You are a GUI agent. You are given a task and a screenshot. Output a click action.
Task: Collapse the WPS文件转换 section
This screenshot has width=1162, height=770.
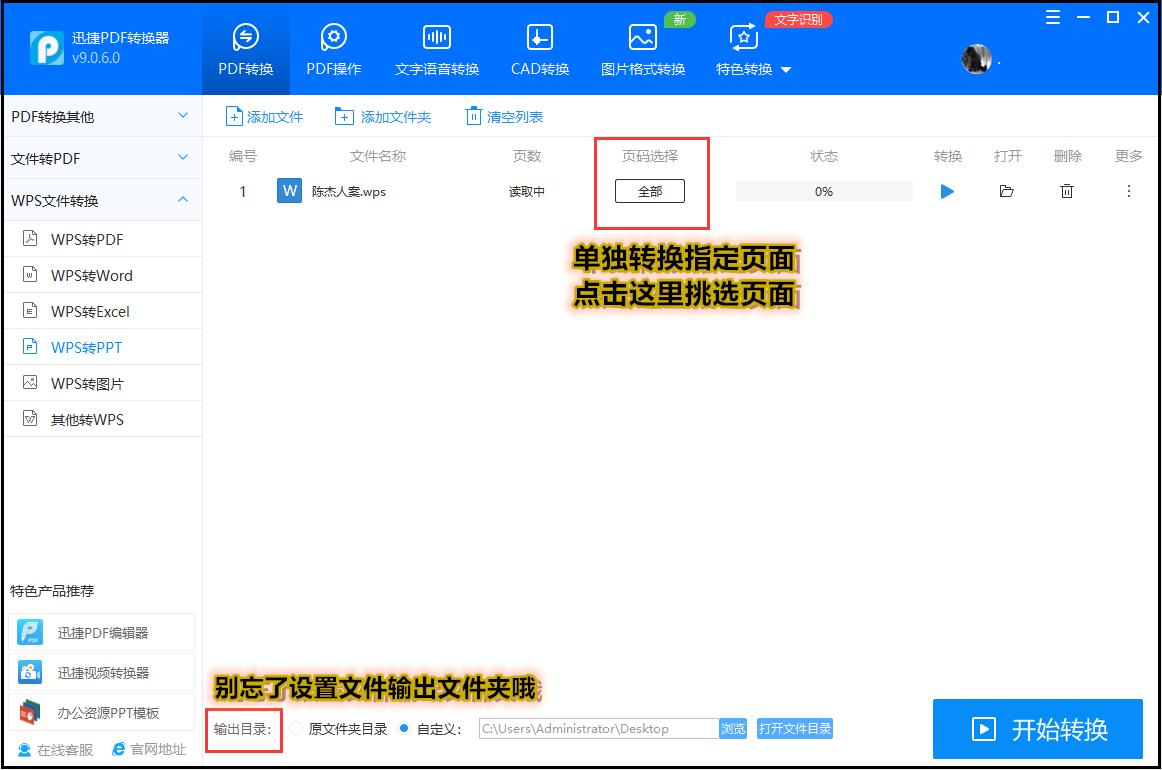100,199
